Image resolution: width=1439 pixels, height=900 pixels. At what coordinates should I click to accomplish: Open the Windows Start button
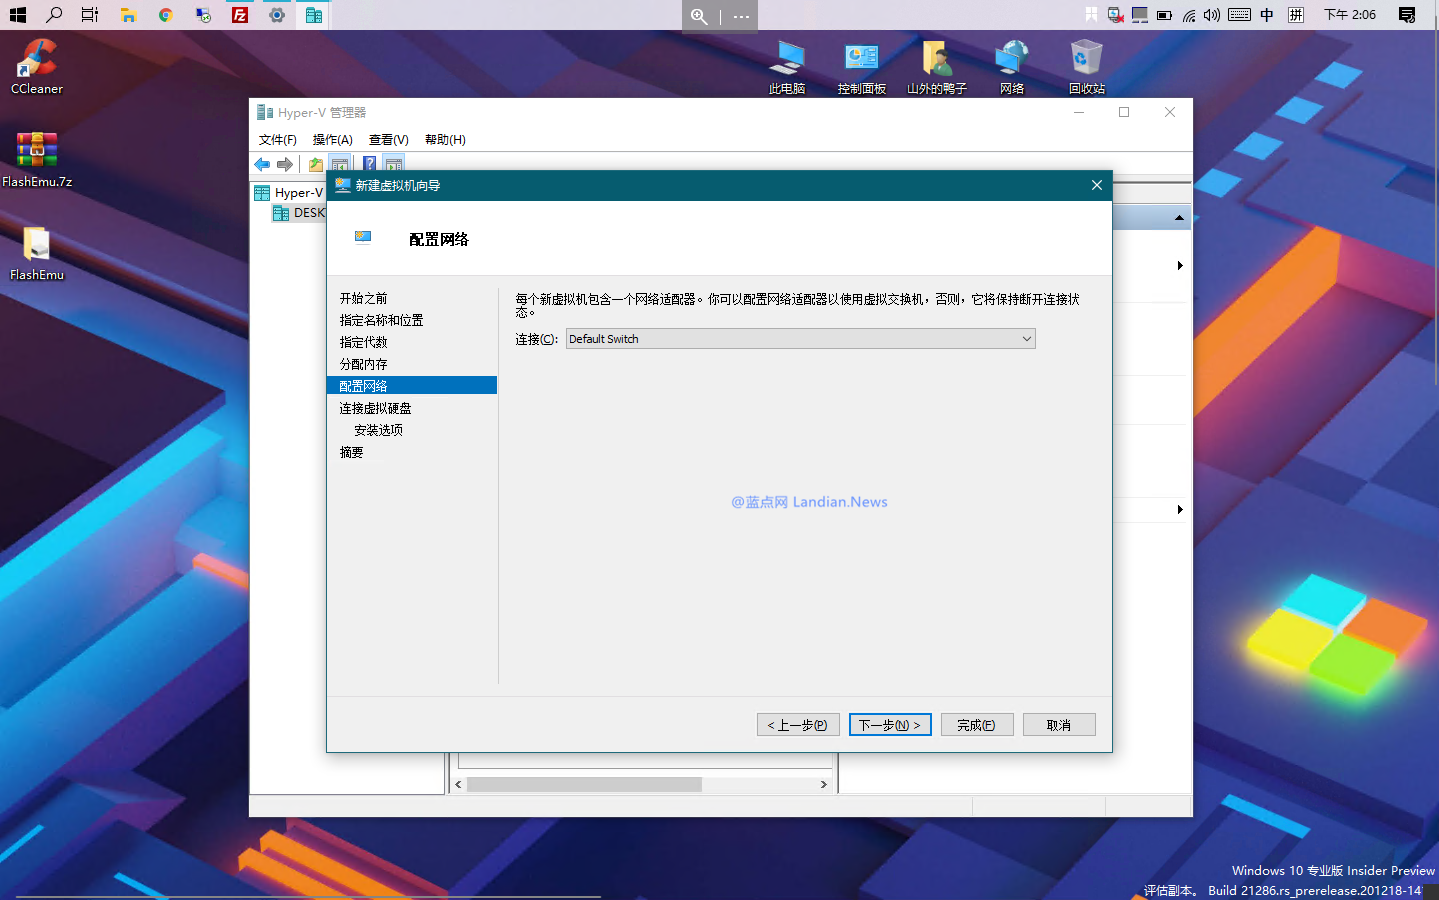(17, 15)
